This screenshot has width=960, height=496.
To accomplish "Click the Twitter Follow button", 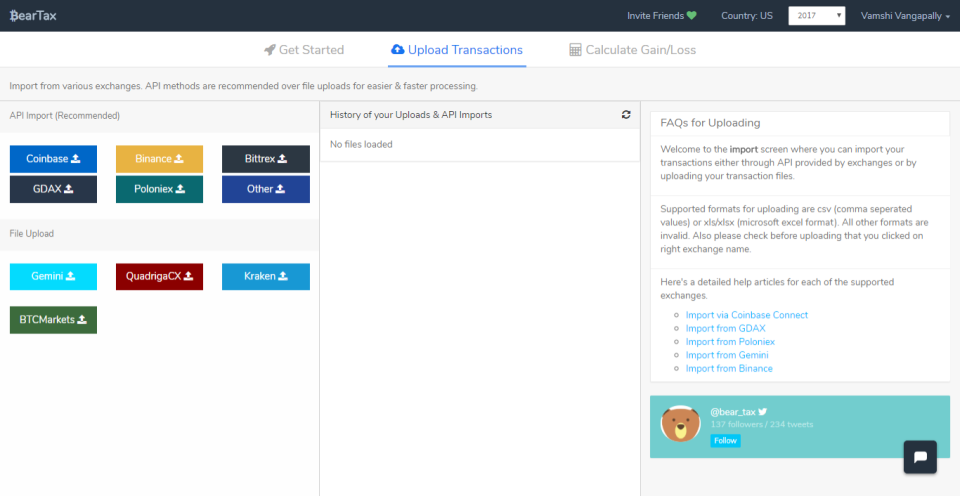I will 726,441.
